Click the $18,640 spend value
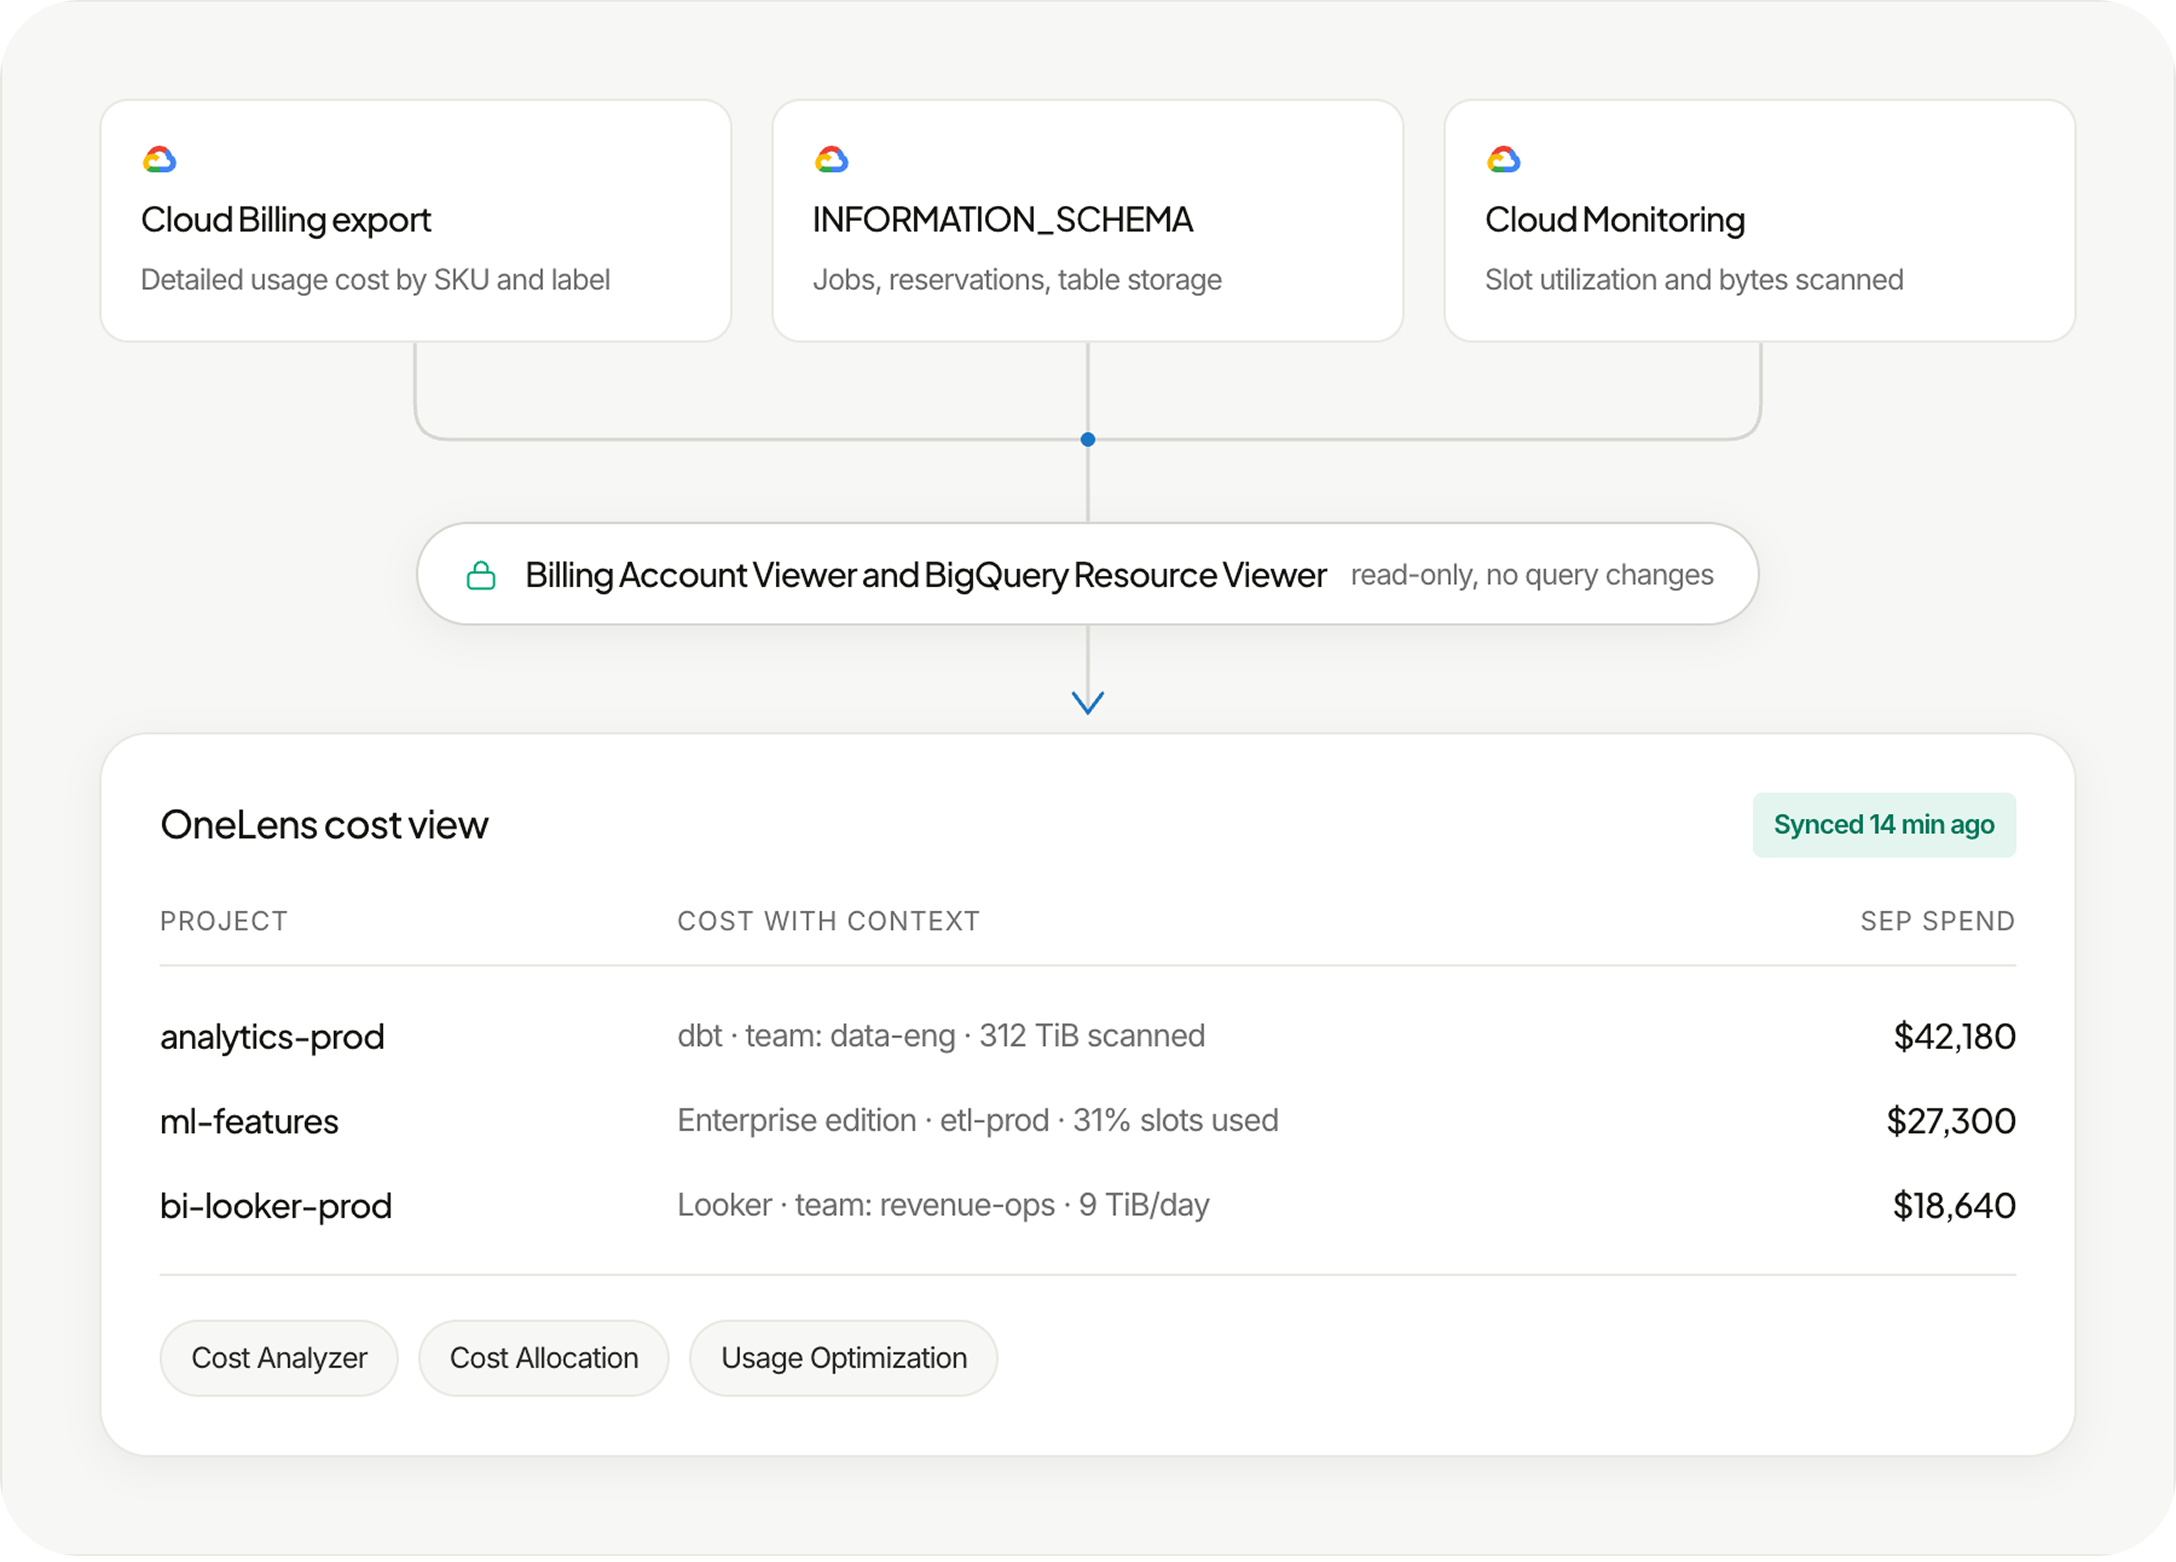This screenshot has height=1562, width=2176. pos(1954,1205)
